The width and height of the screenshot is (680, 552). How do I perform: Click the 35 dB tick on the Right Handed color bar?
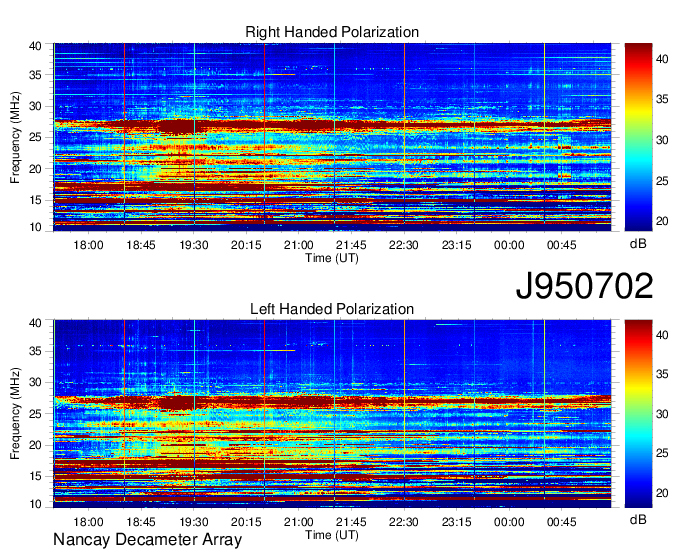662,99
